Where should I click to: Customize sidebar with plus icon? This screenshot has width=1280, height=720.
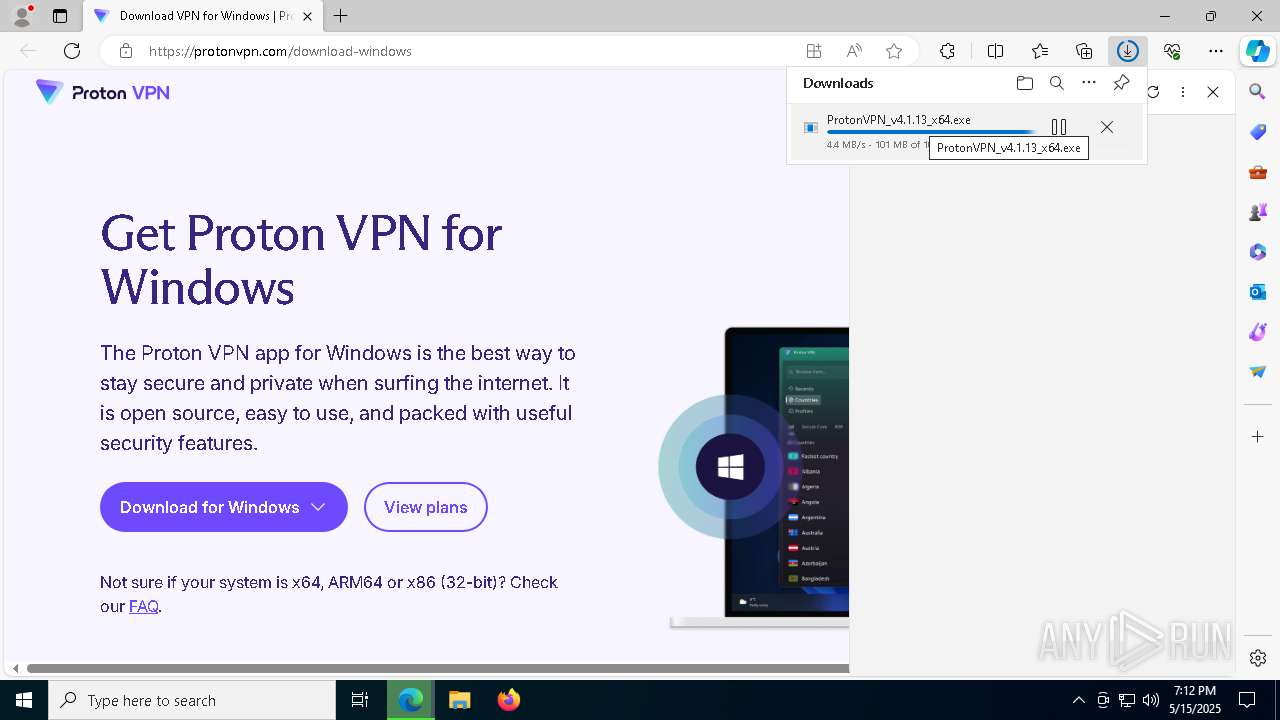(x=1258, y=437)
